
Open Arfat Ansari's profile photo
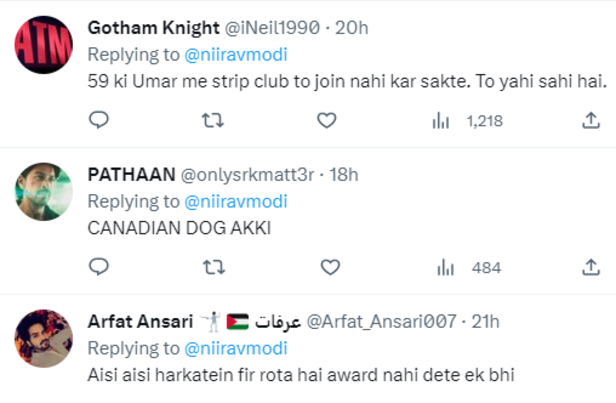point(44,338)
